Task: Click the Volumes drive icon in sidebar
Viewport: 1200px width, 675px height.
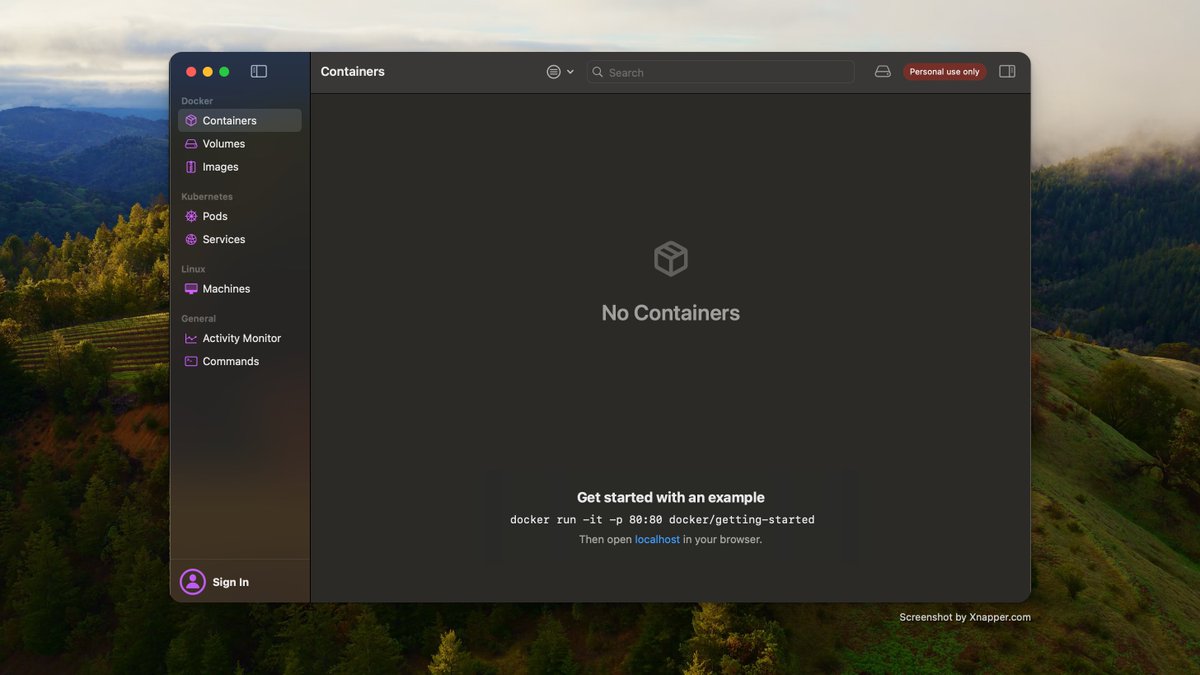Action: (191, 144)
